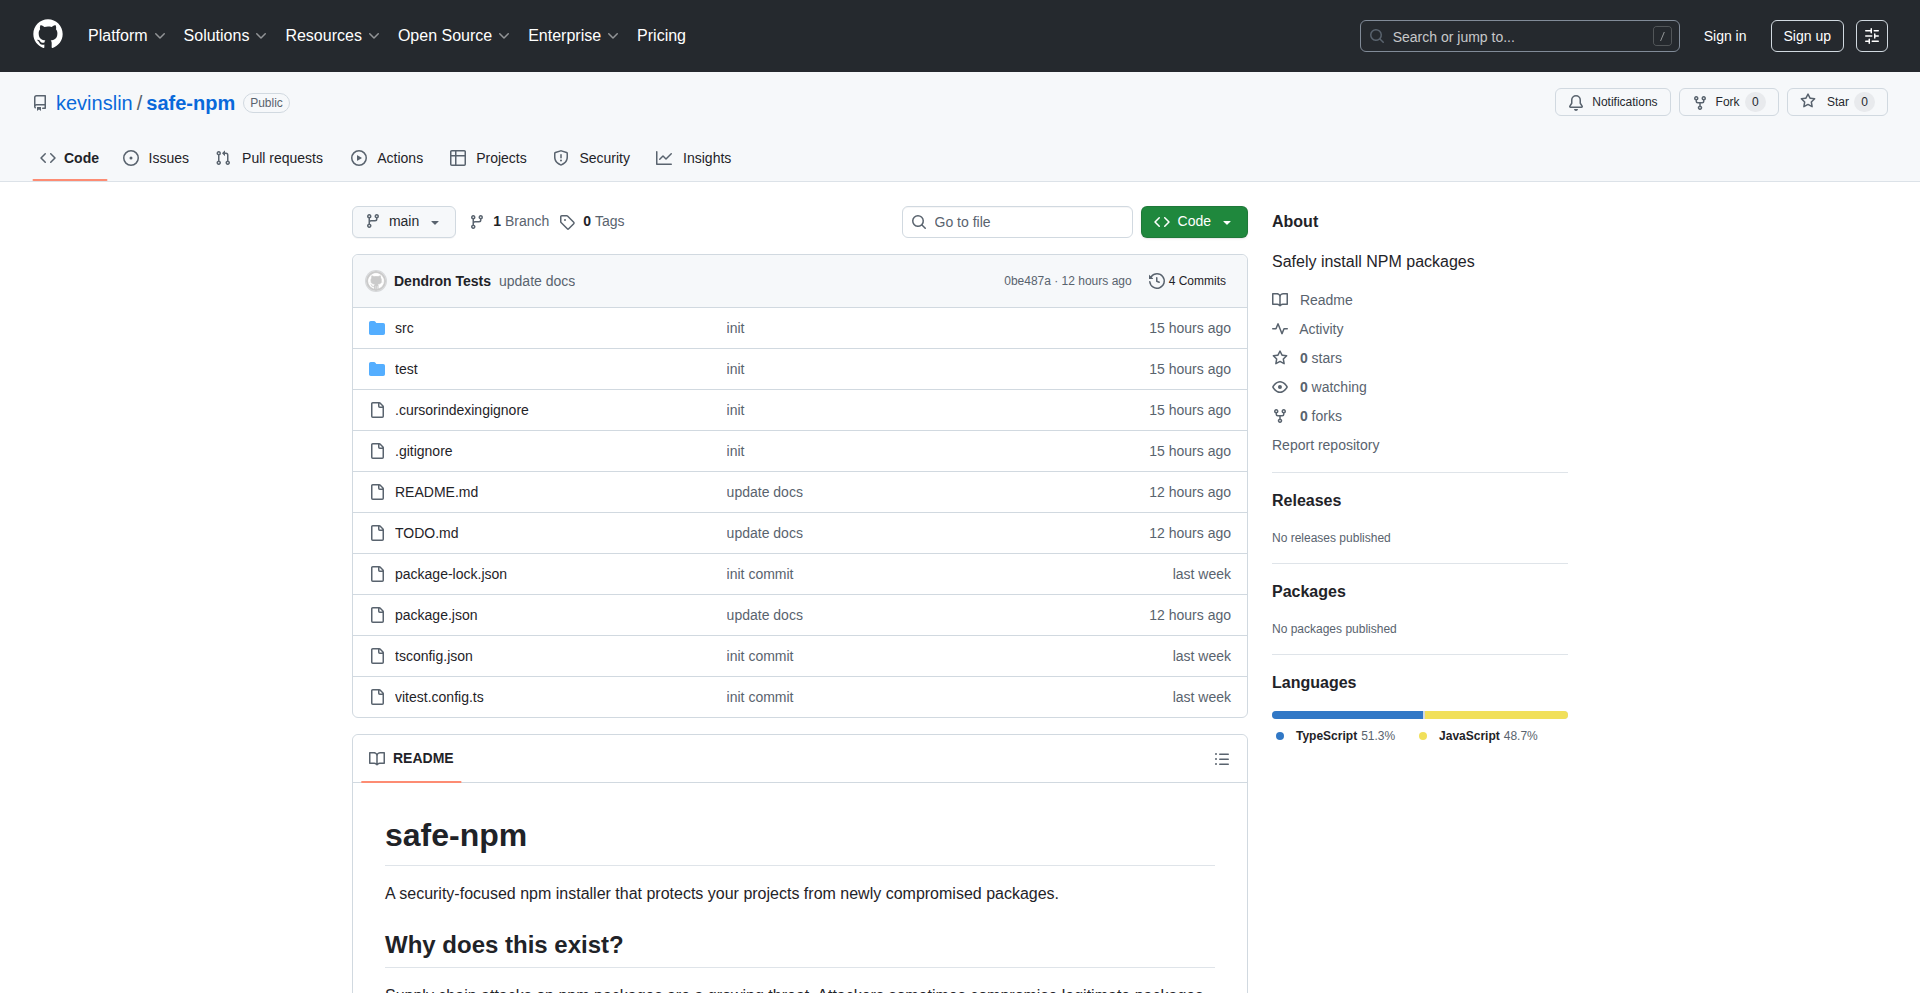
Task: Click the GitHub logo icon
Action: [x=48, y=35]
